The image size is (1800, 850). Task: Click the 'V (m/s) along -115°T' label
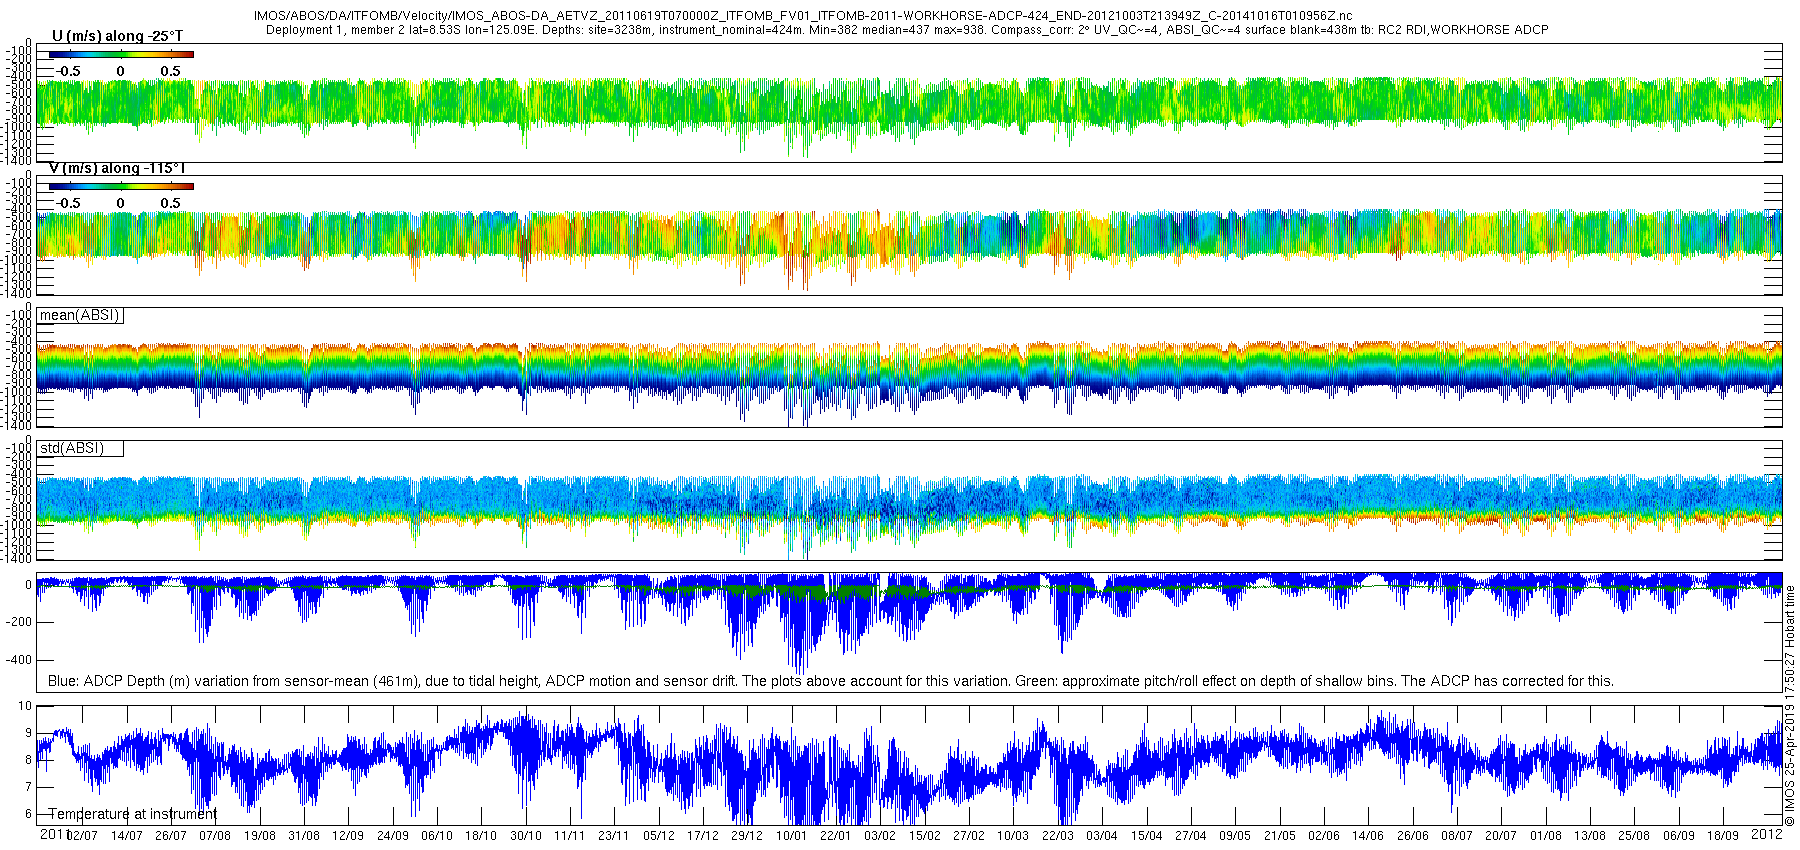point(117,168)
